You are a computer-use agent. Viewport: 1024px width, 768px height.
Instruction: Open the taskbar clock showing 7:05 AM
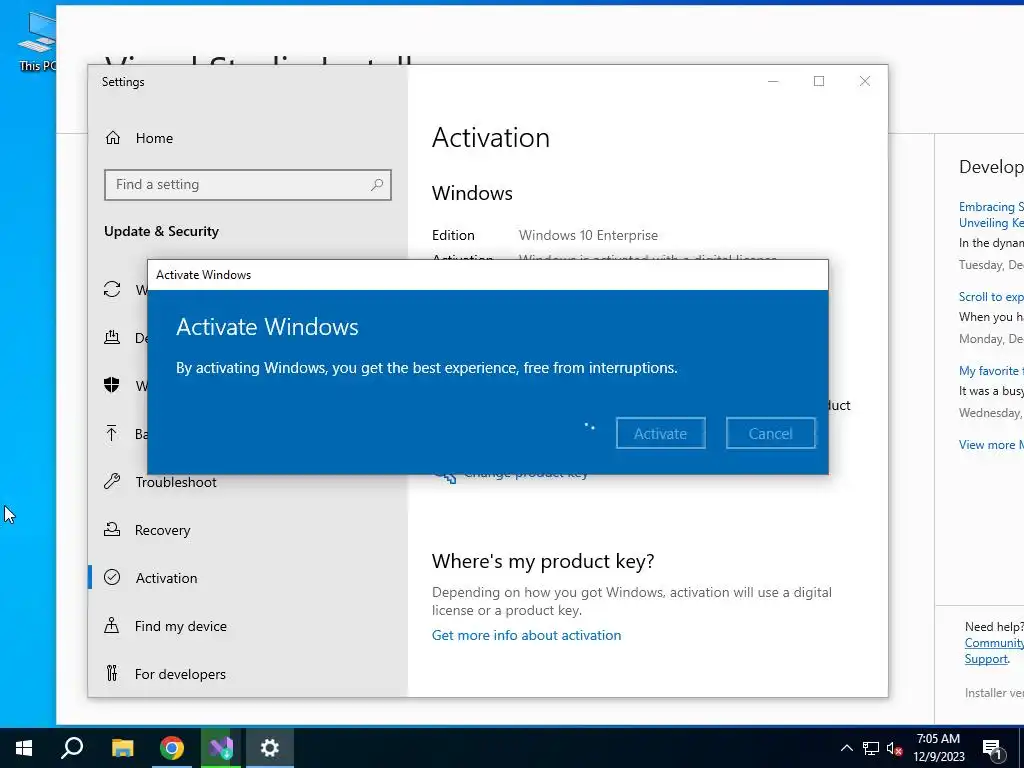pos(939,748)
